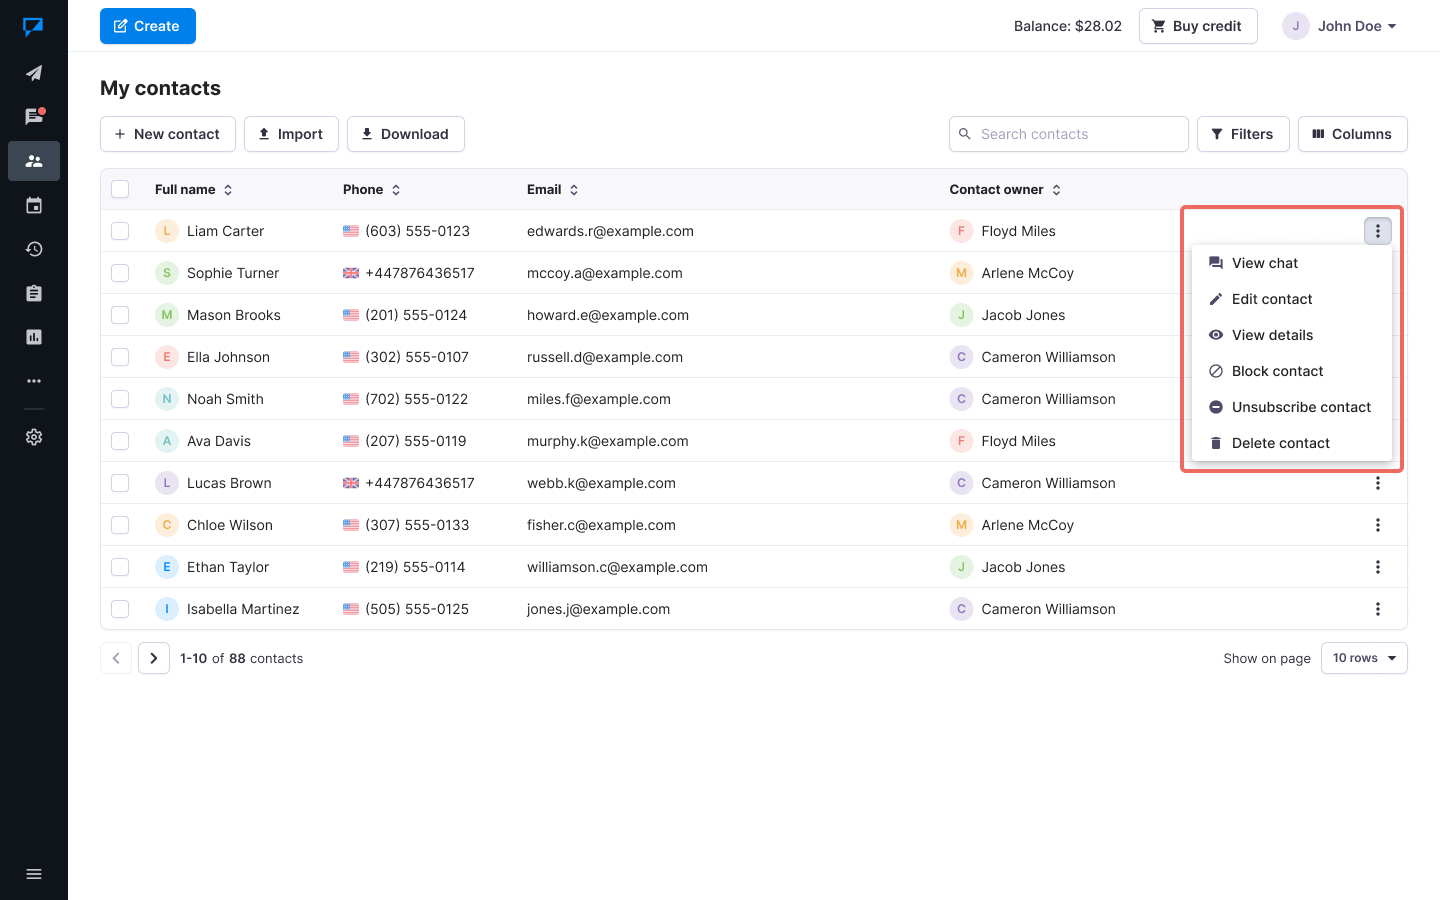Open the ellipsis more options icon in sidebar
Viewport: 1440px width, 900px height.
34,381
